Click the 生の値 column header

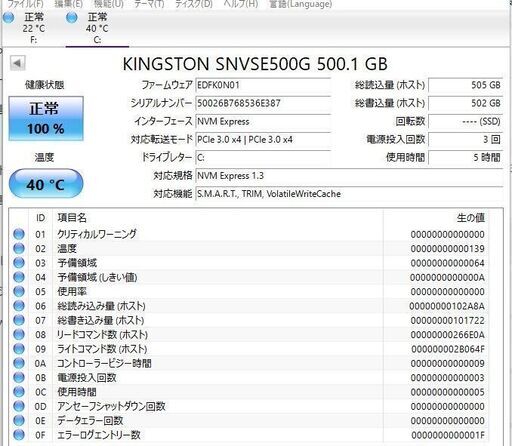[x=471, y=218]
